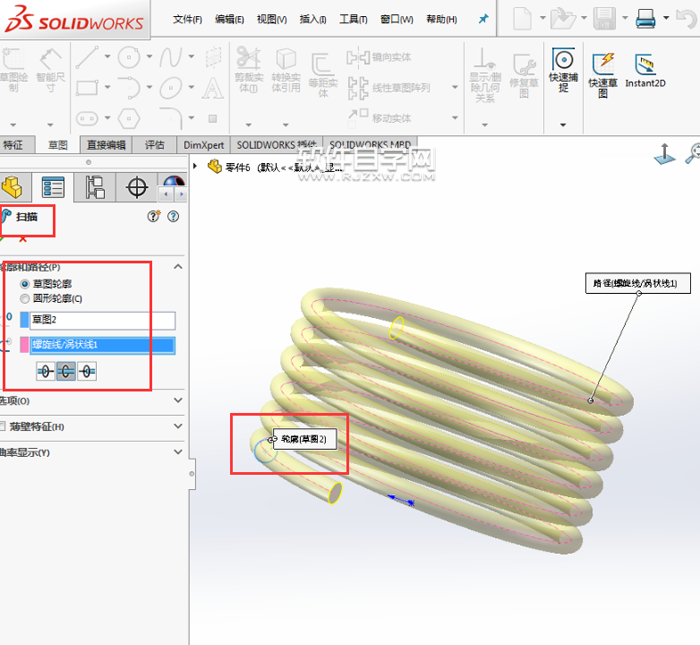Open the DisplayManager sphere tab

tap(173, 182)
